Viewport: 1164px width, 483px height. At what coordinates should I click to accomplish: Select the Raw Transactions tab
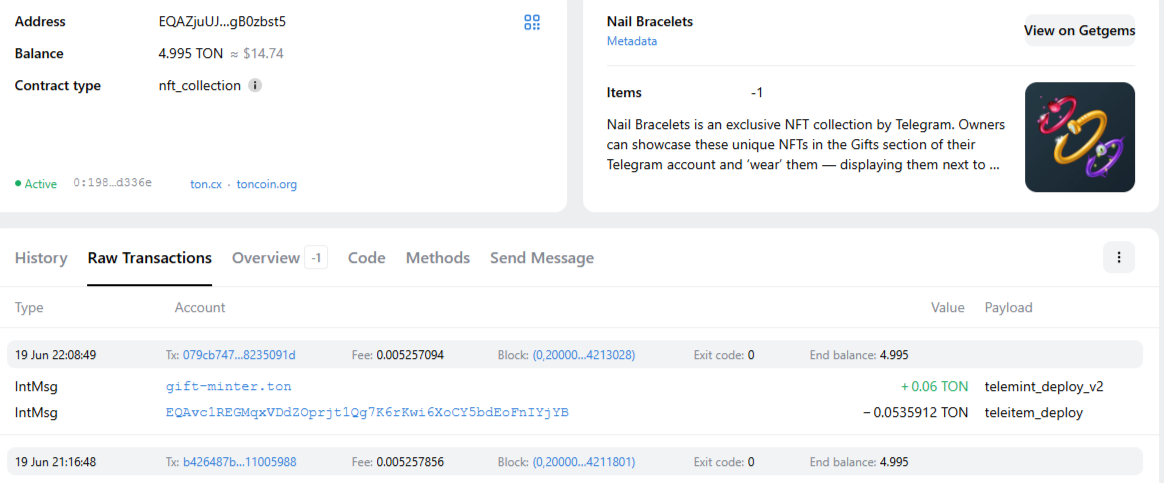150,258
